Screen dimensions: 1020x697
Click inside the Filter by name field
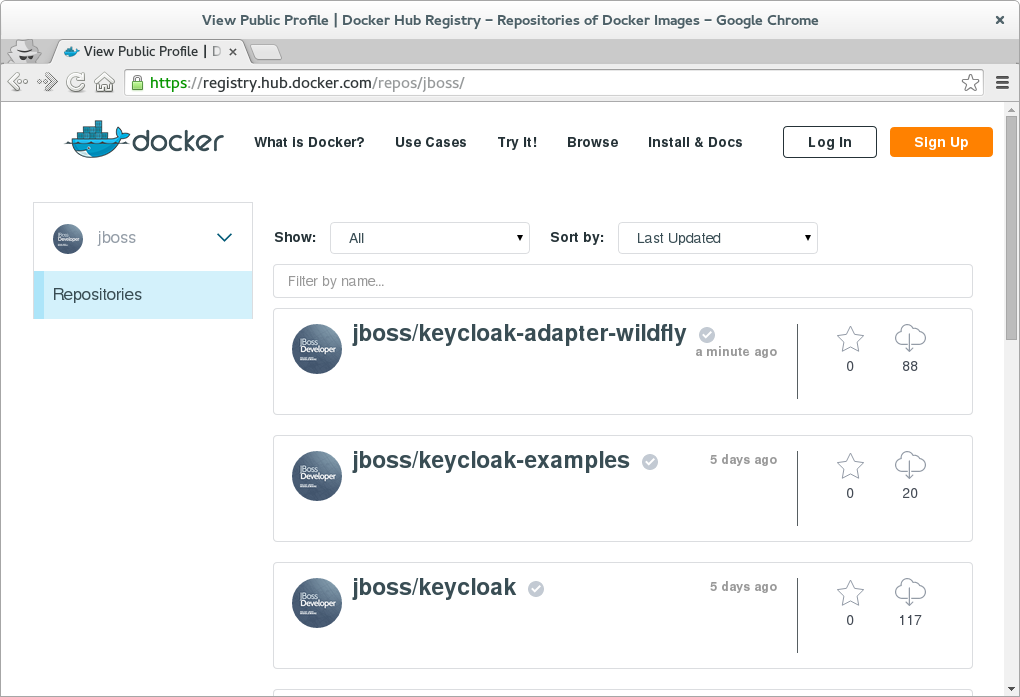coord(622,281)
